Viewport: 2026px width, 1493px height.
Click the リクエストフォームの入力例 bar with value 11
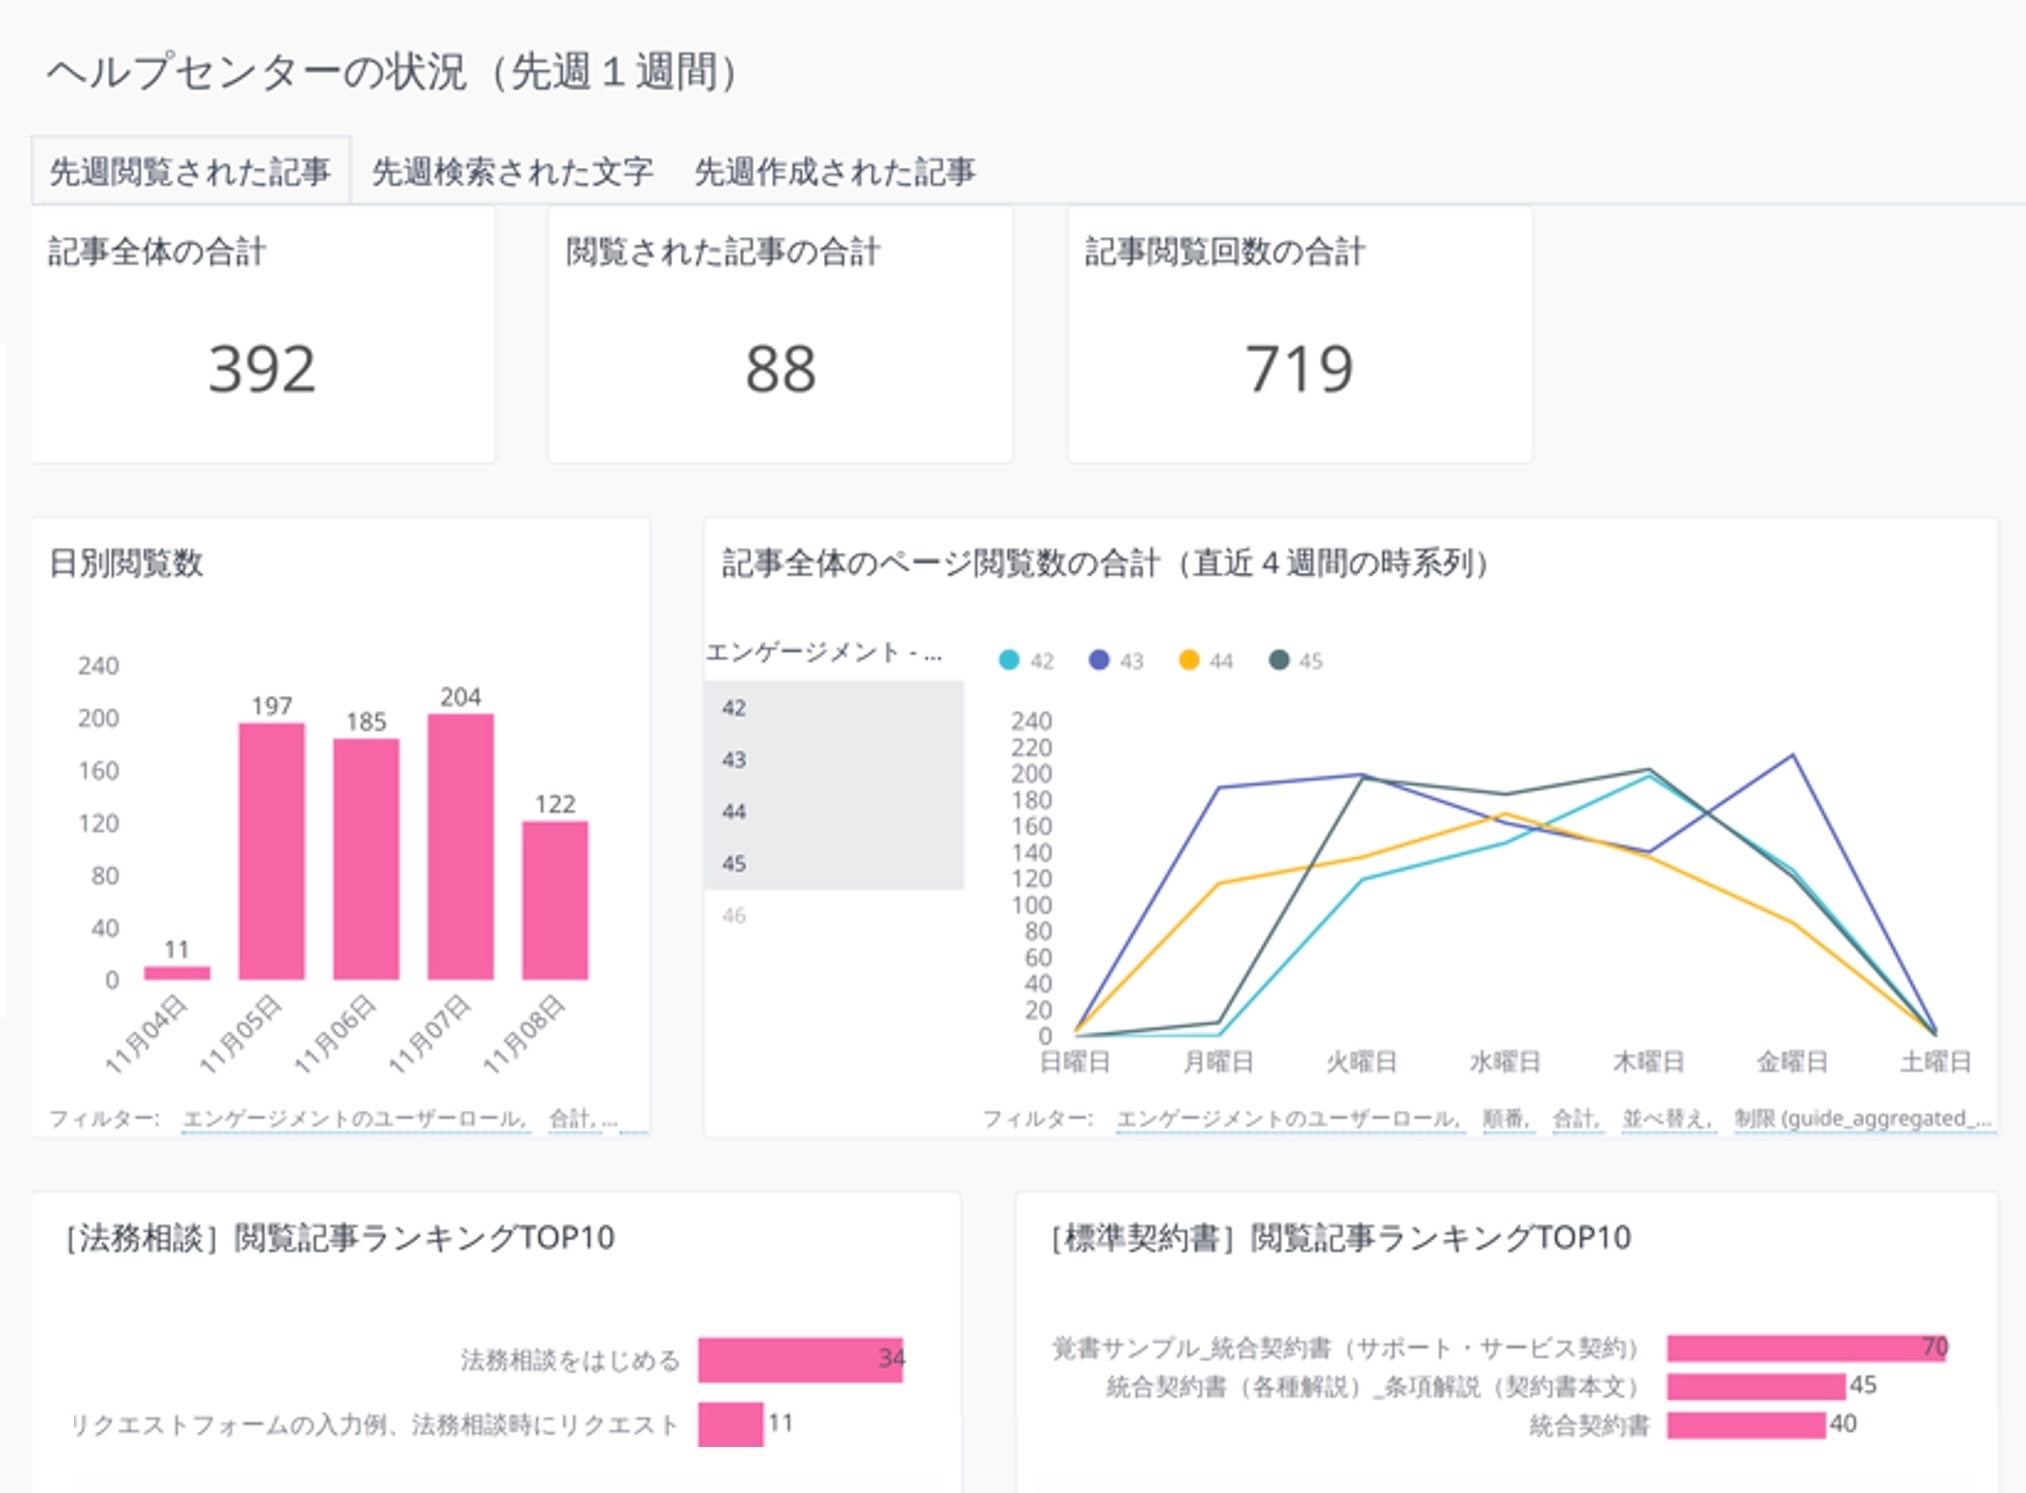click(731, 1424)
